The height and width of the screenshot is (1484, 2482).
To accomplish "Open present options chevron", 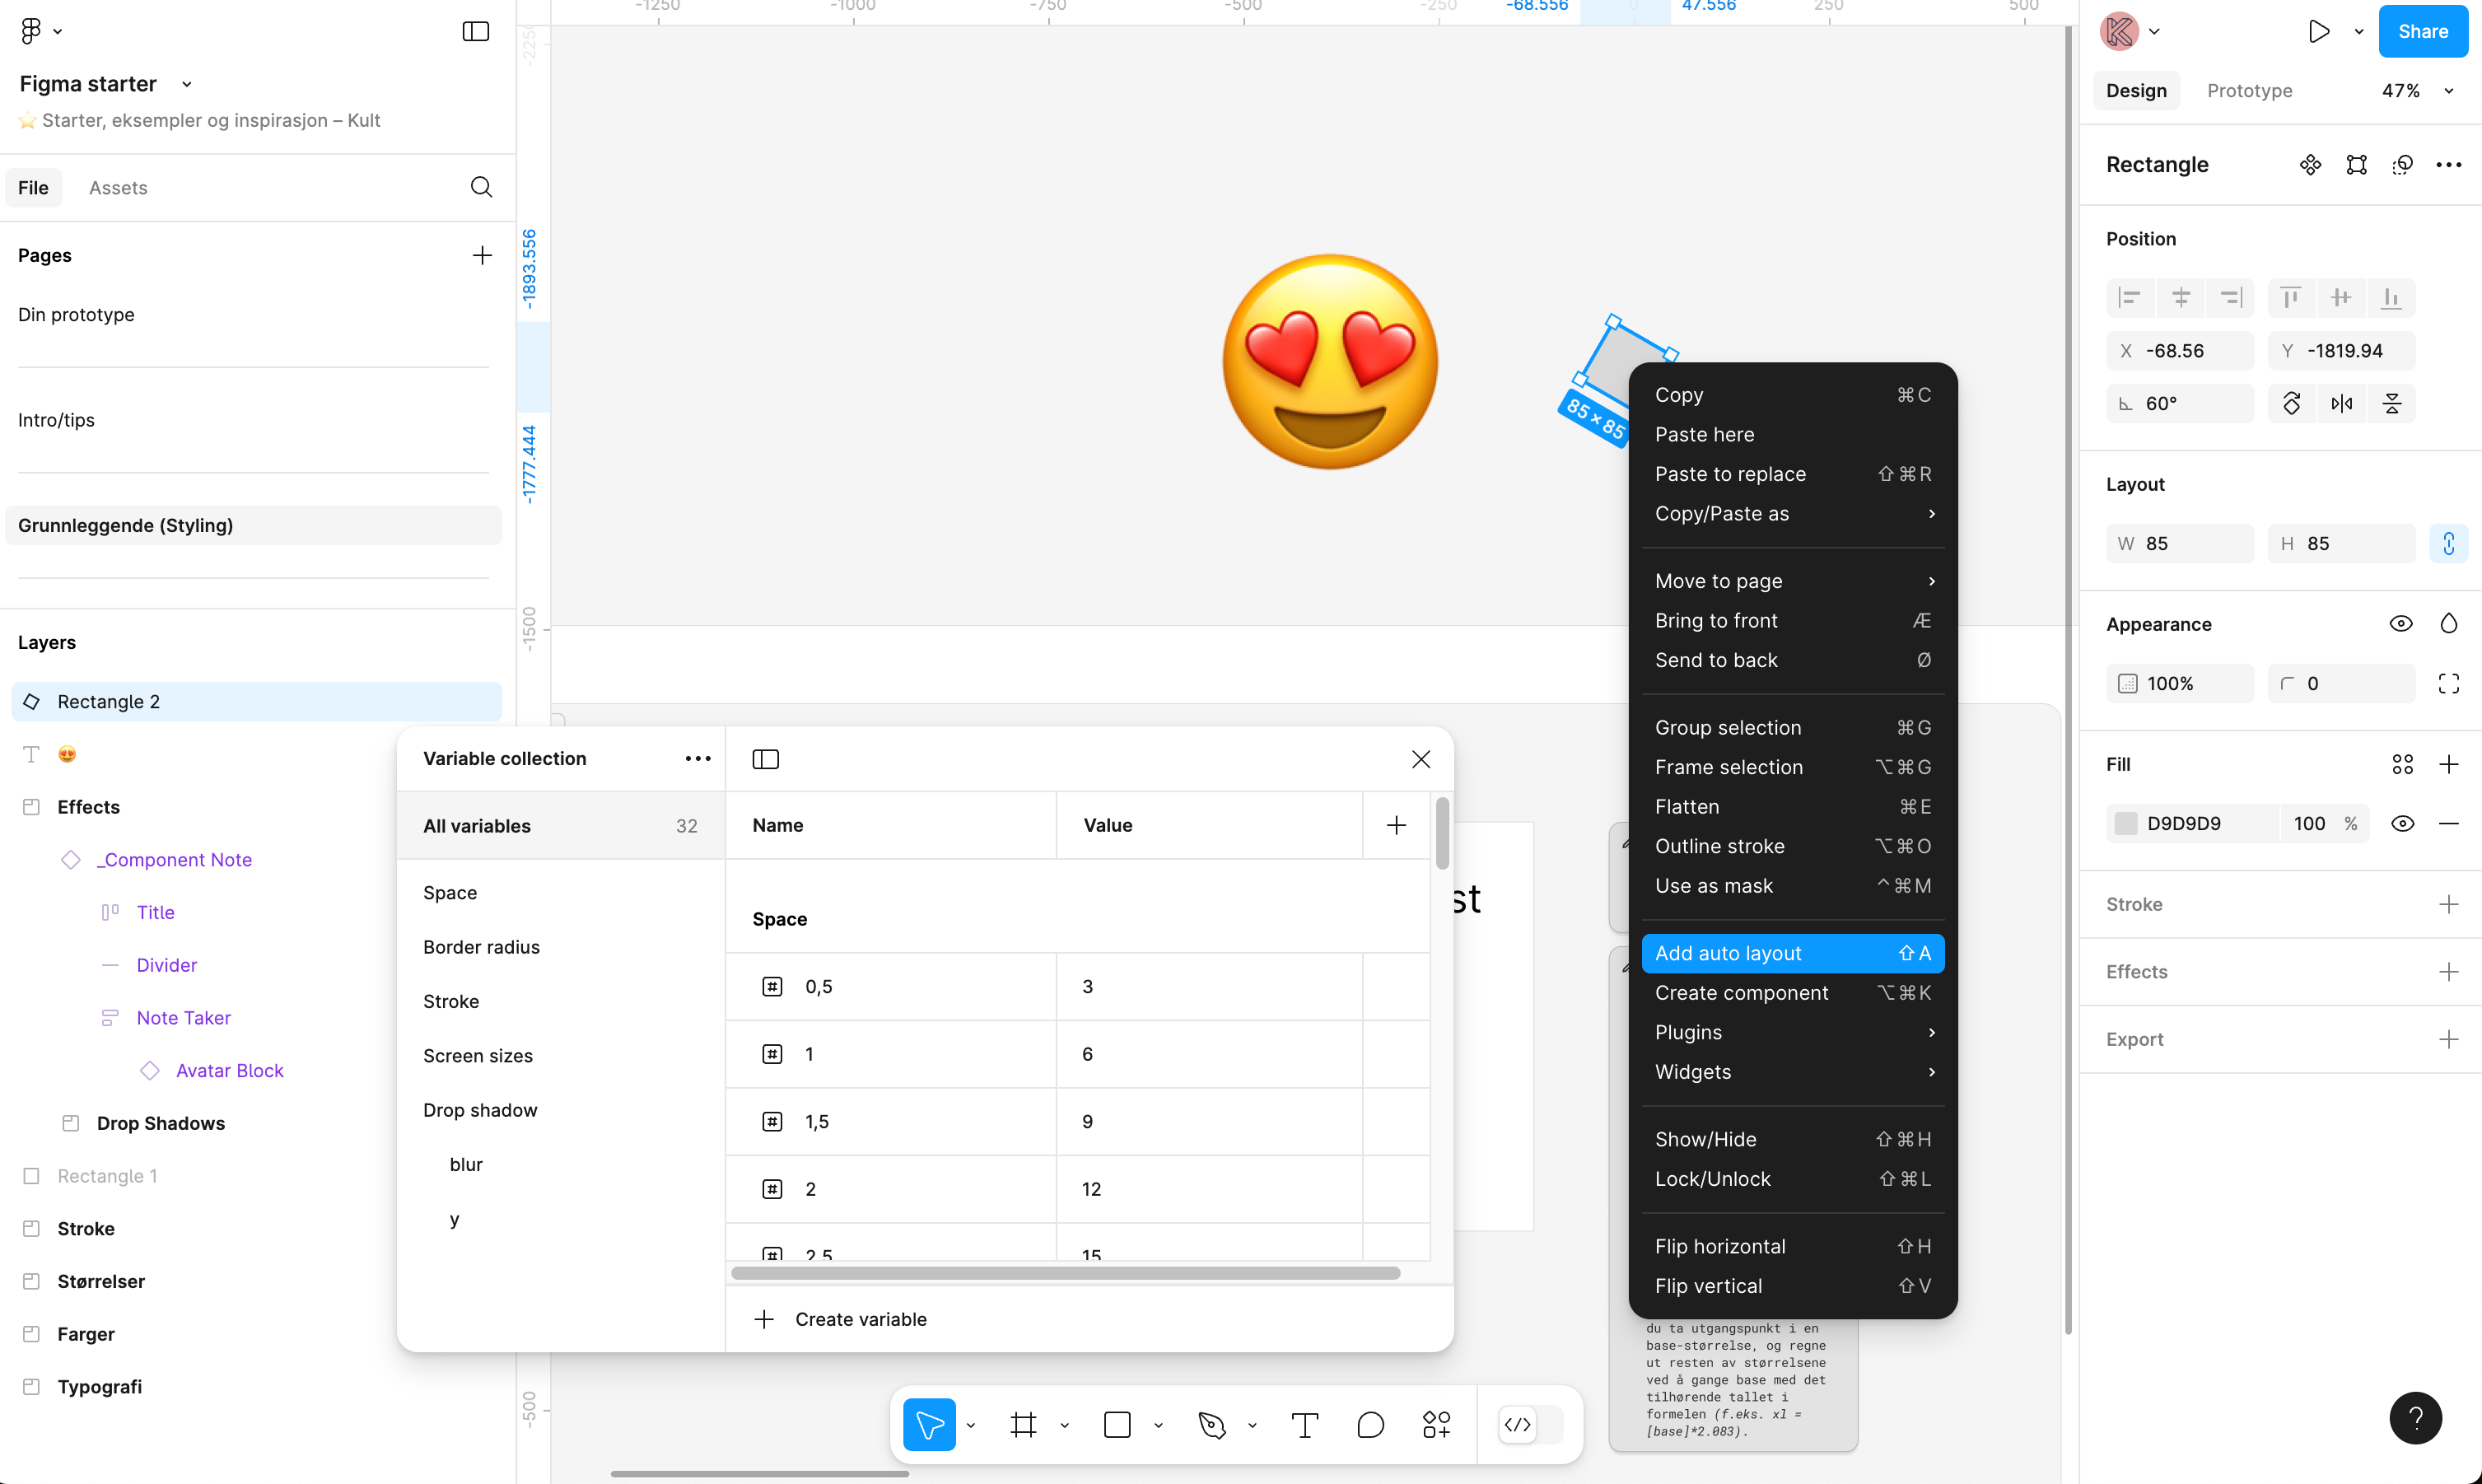I will (2359, 31).
